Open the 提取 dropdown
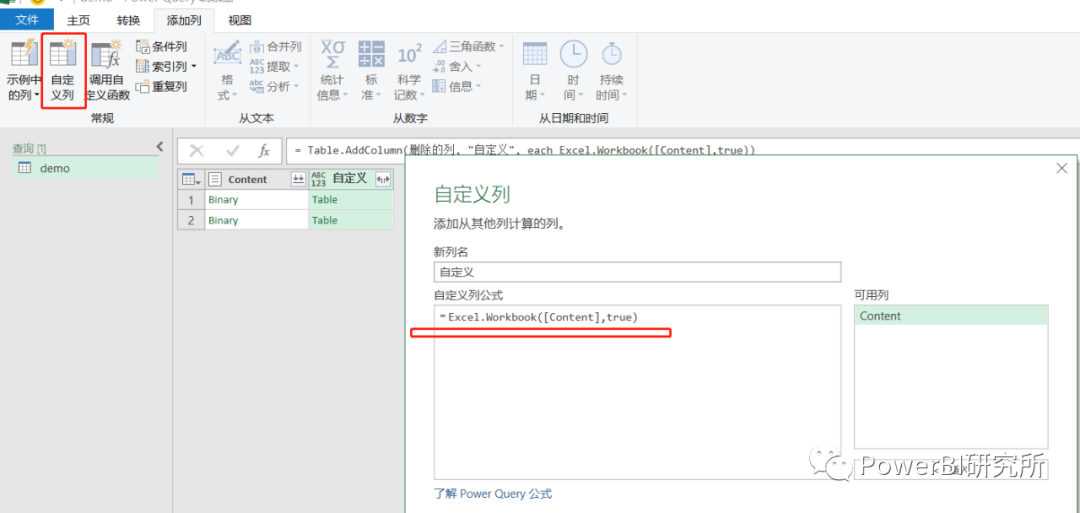Image resolution: width=1080 pixels, height=513 pixels. (x=275, y=67)
